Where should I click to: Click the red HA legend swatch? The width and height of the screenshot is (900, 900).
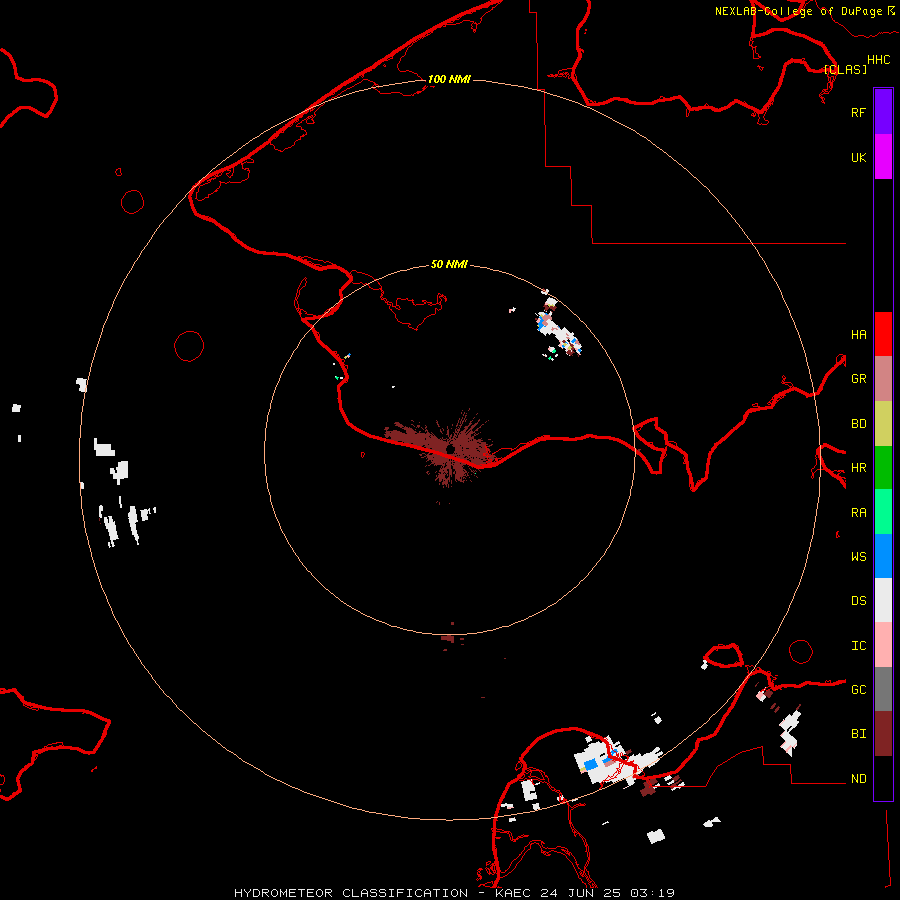tap(883, 334)
